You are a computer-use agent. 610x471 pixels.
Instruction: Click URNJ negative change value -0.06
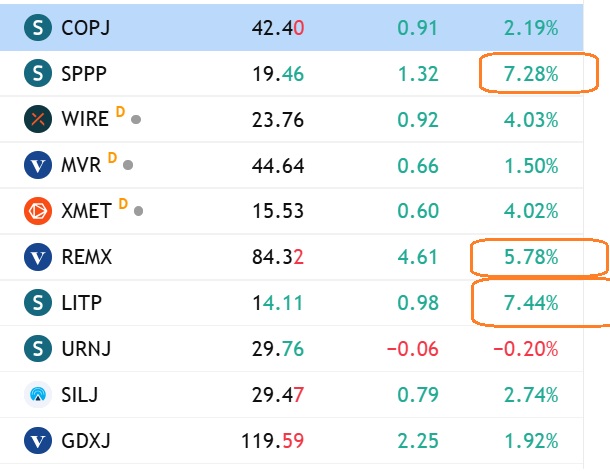413,349
